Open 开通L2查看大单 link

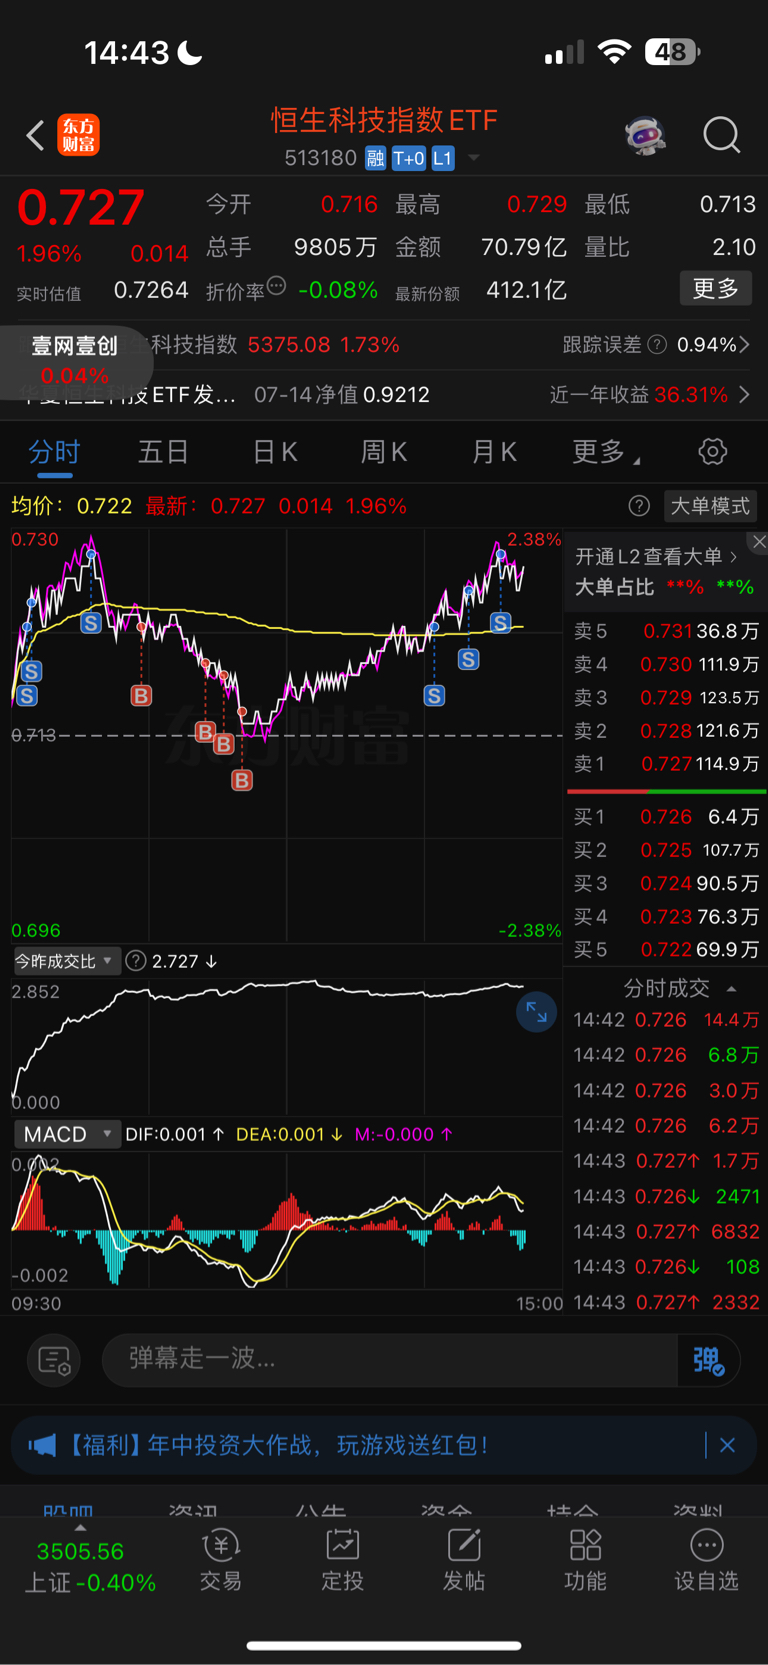click(656, 557)
